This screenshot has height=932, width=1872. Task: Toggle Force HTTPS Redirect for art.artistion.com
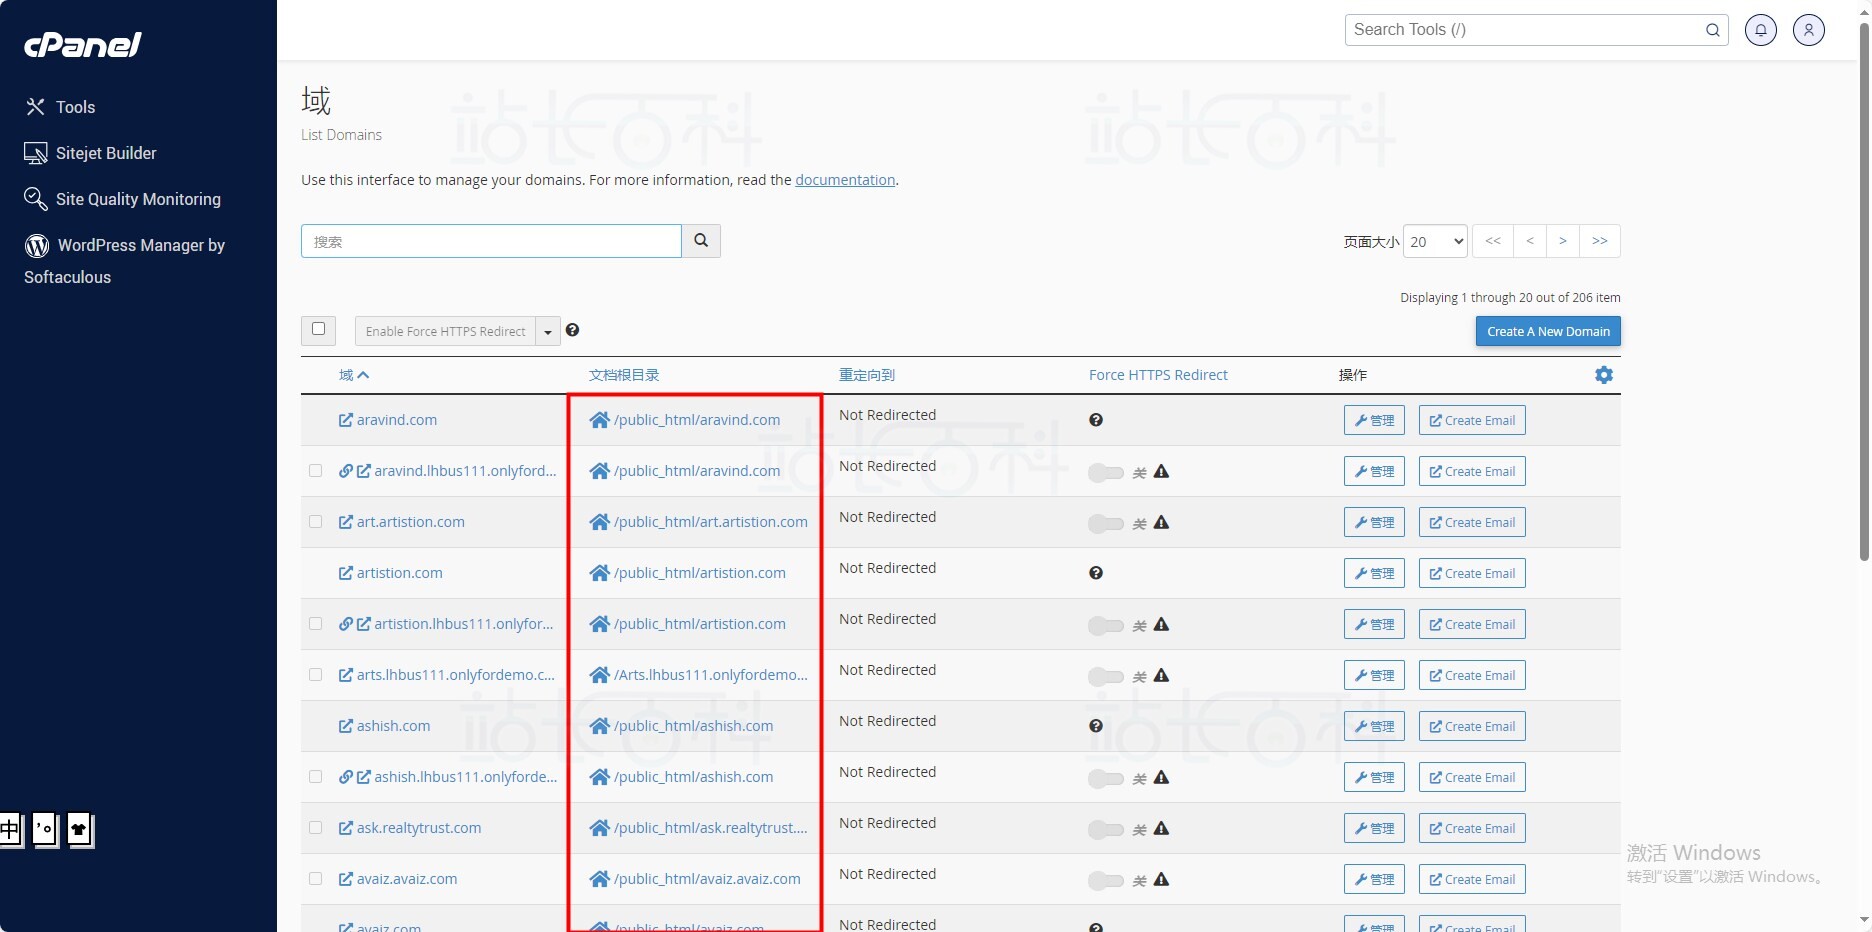[1106, 523]
